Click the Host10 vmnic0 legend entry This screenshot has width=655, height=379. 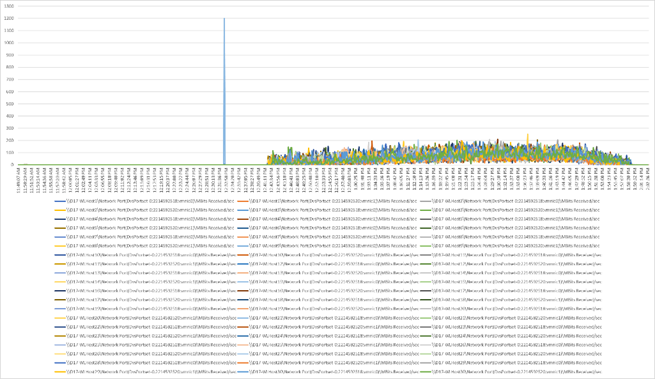[145, 255]
